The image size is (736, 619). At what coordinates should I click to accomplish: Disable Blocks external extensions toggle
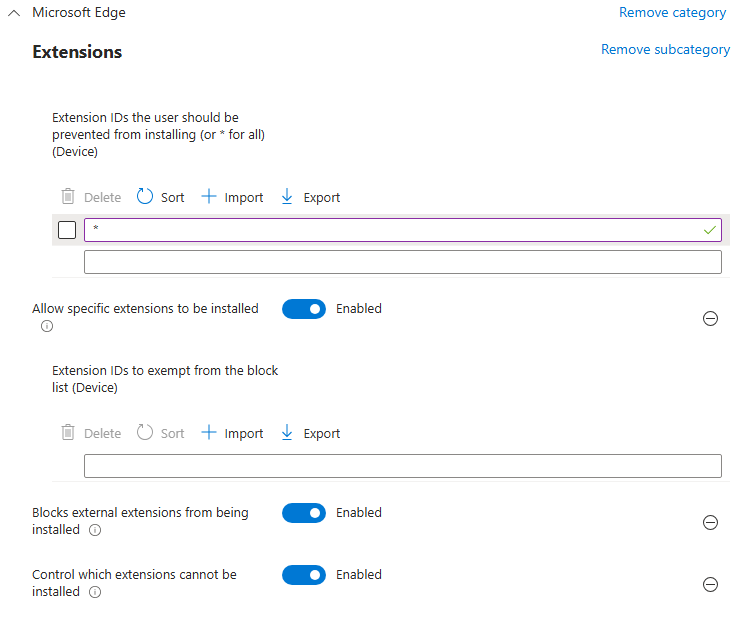point(304,513)
